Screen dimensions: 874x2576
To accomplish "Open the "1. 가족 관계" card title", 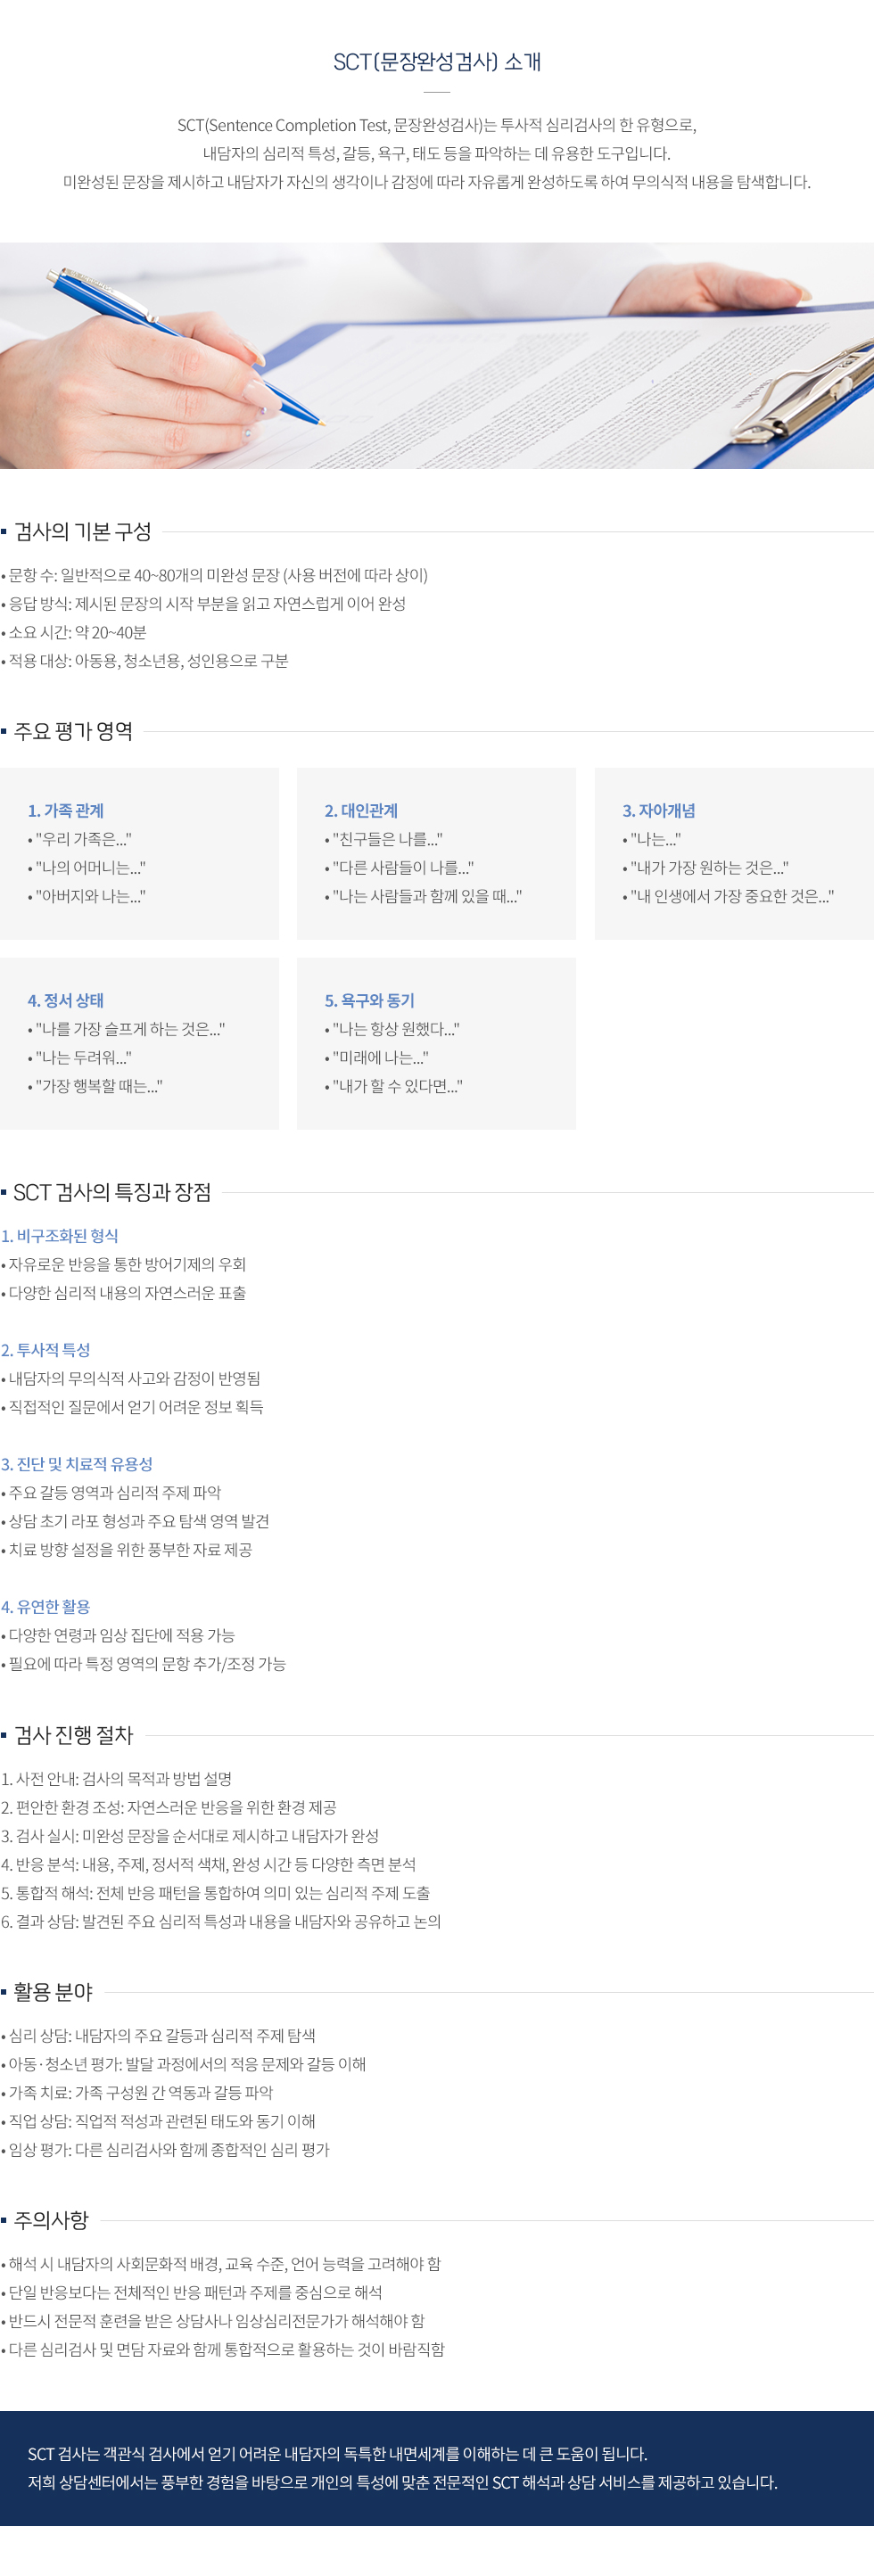I will pyautogui.click(x=66, y=811).
